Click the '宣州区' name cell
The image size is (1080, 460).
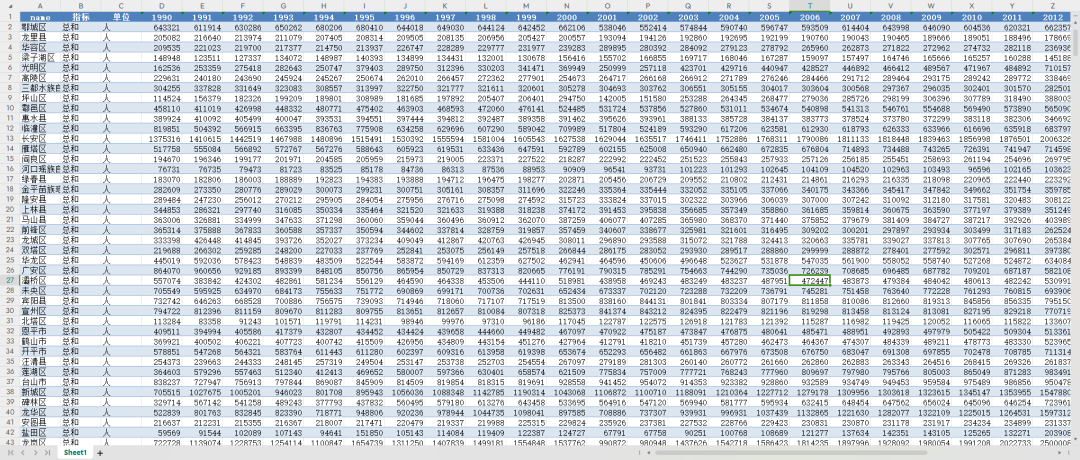click(x=40, y=311)
